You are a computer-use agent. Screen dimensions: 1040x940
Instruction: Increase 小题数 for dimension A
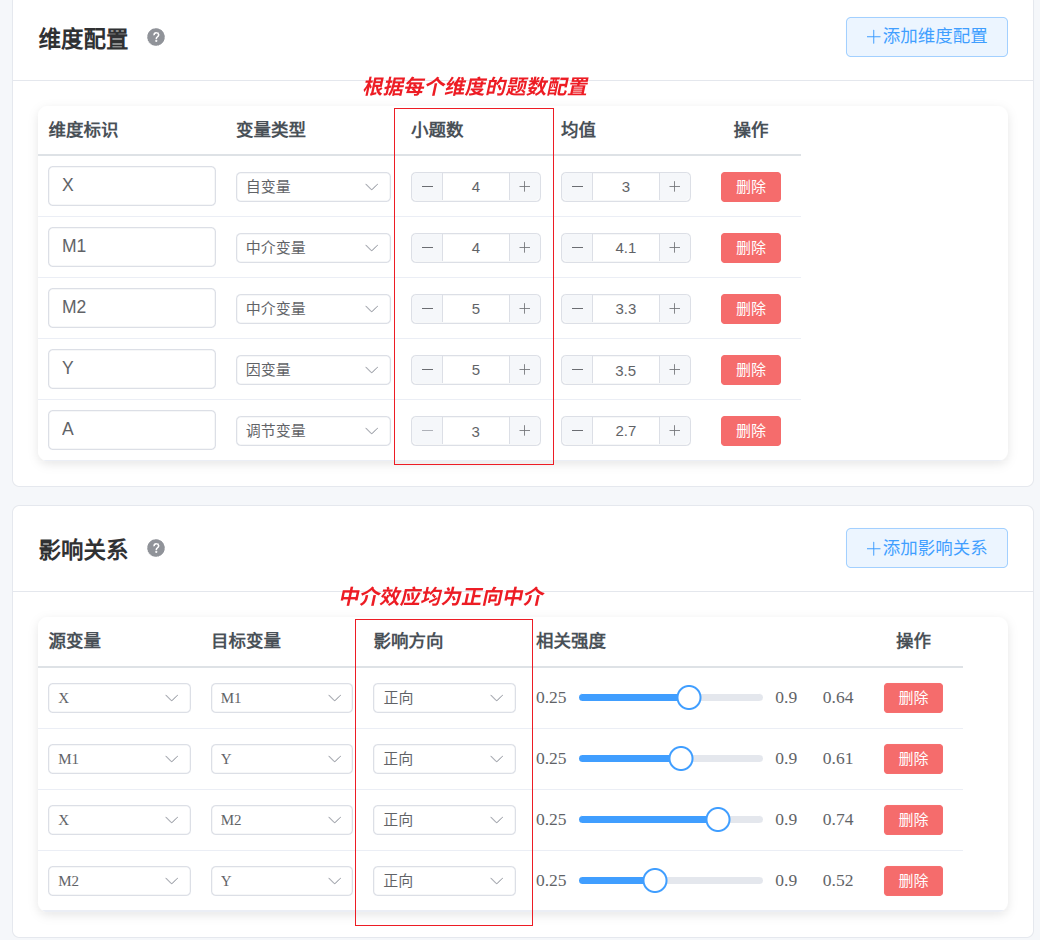pos(524,430)
